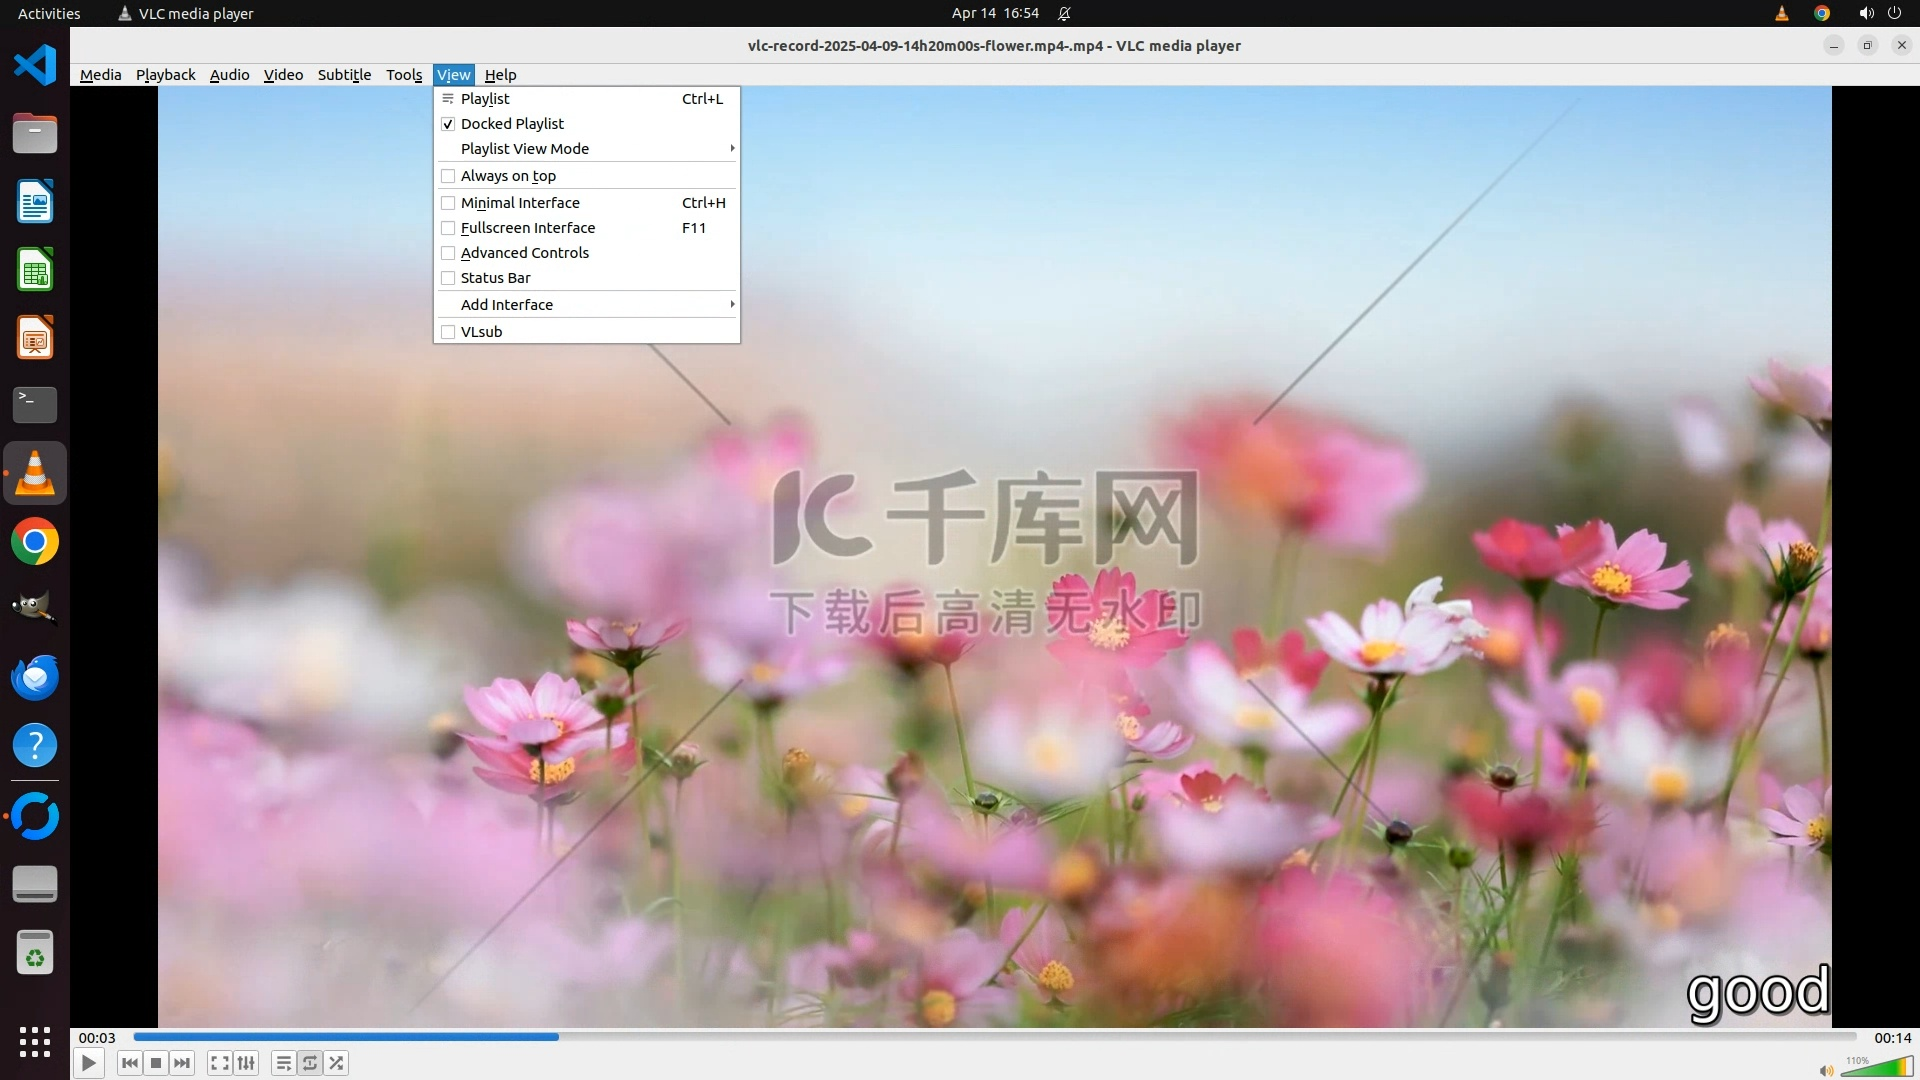This screenshot has height=1080, width=1920.
Task: Mute audio via speaker icon
Action: tap(1826, 1071)
